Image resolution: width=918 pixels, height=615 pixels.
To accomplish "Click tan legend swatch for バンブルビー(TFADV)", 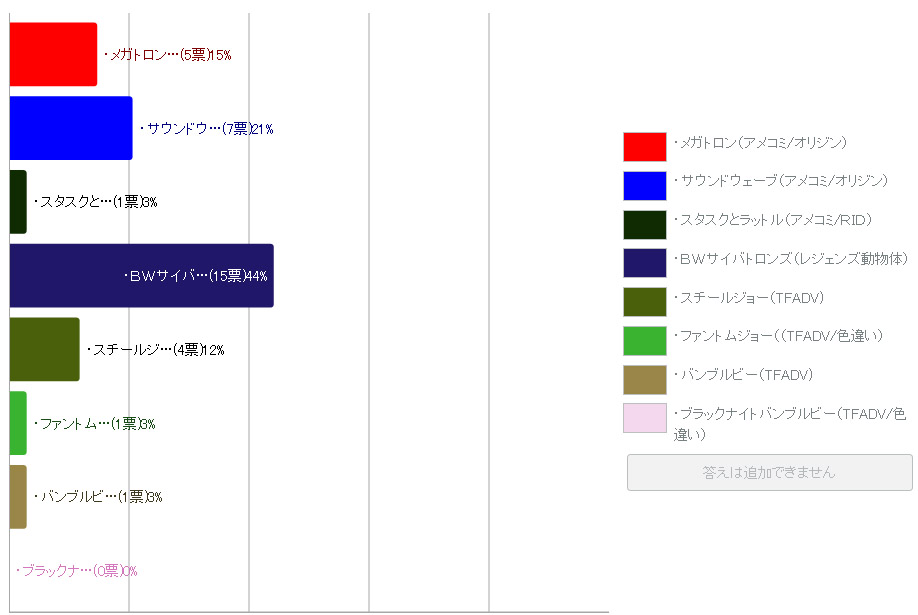I will (645, 380).
